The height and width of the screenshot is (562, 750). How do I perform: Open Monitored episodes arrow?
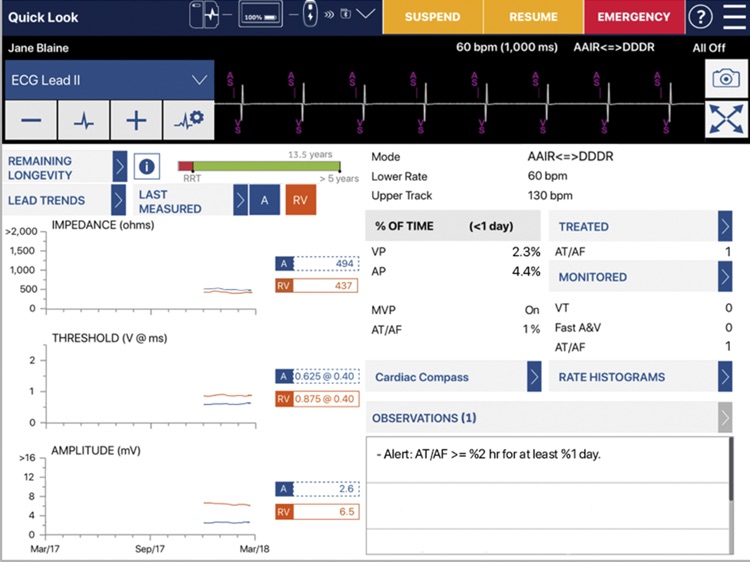pyautogui.click(x=725, y=276)
